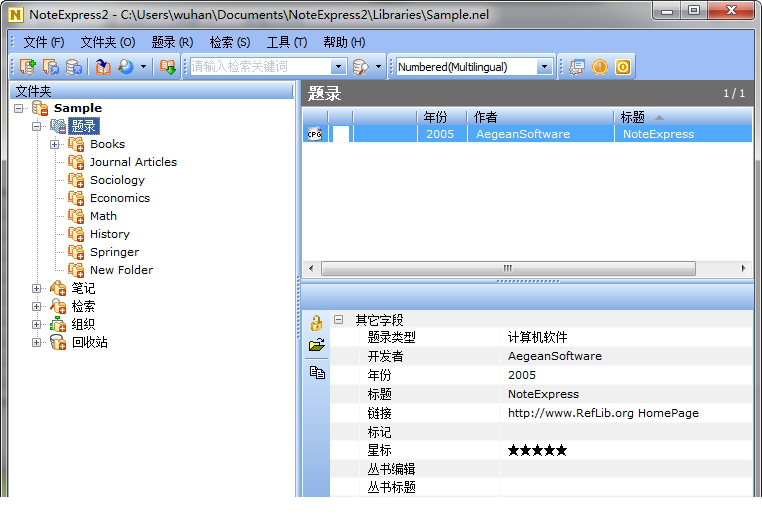Select the History folder
762x516 pixels.
[x=110, y=234]
